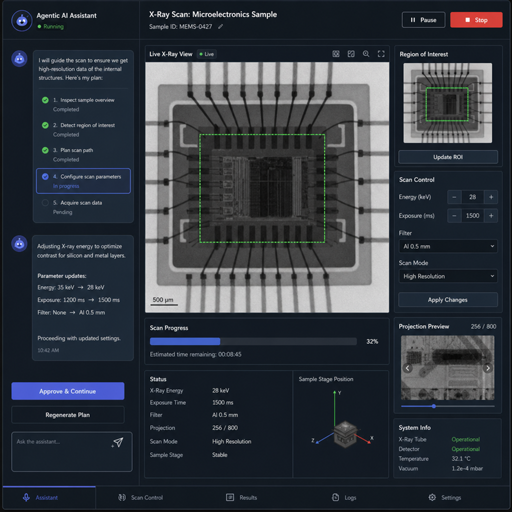Image resolution: width=512 pixels, height=512 pixels.
Task: Click the Projection Preview image
Action: (448, 368)
